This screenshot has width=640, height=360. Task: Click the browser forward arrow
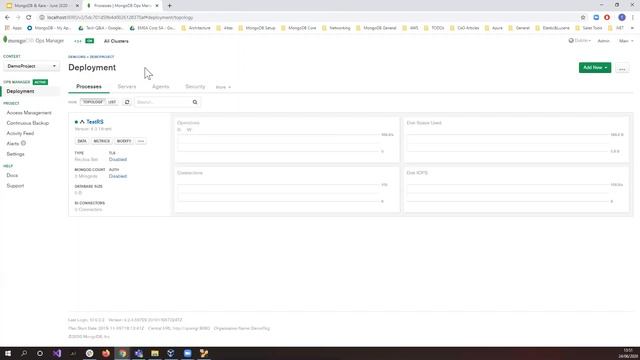pos(18,17)
